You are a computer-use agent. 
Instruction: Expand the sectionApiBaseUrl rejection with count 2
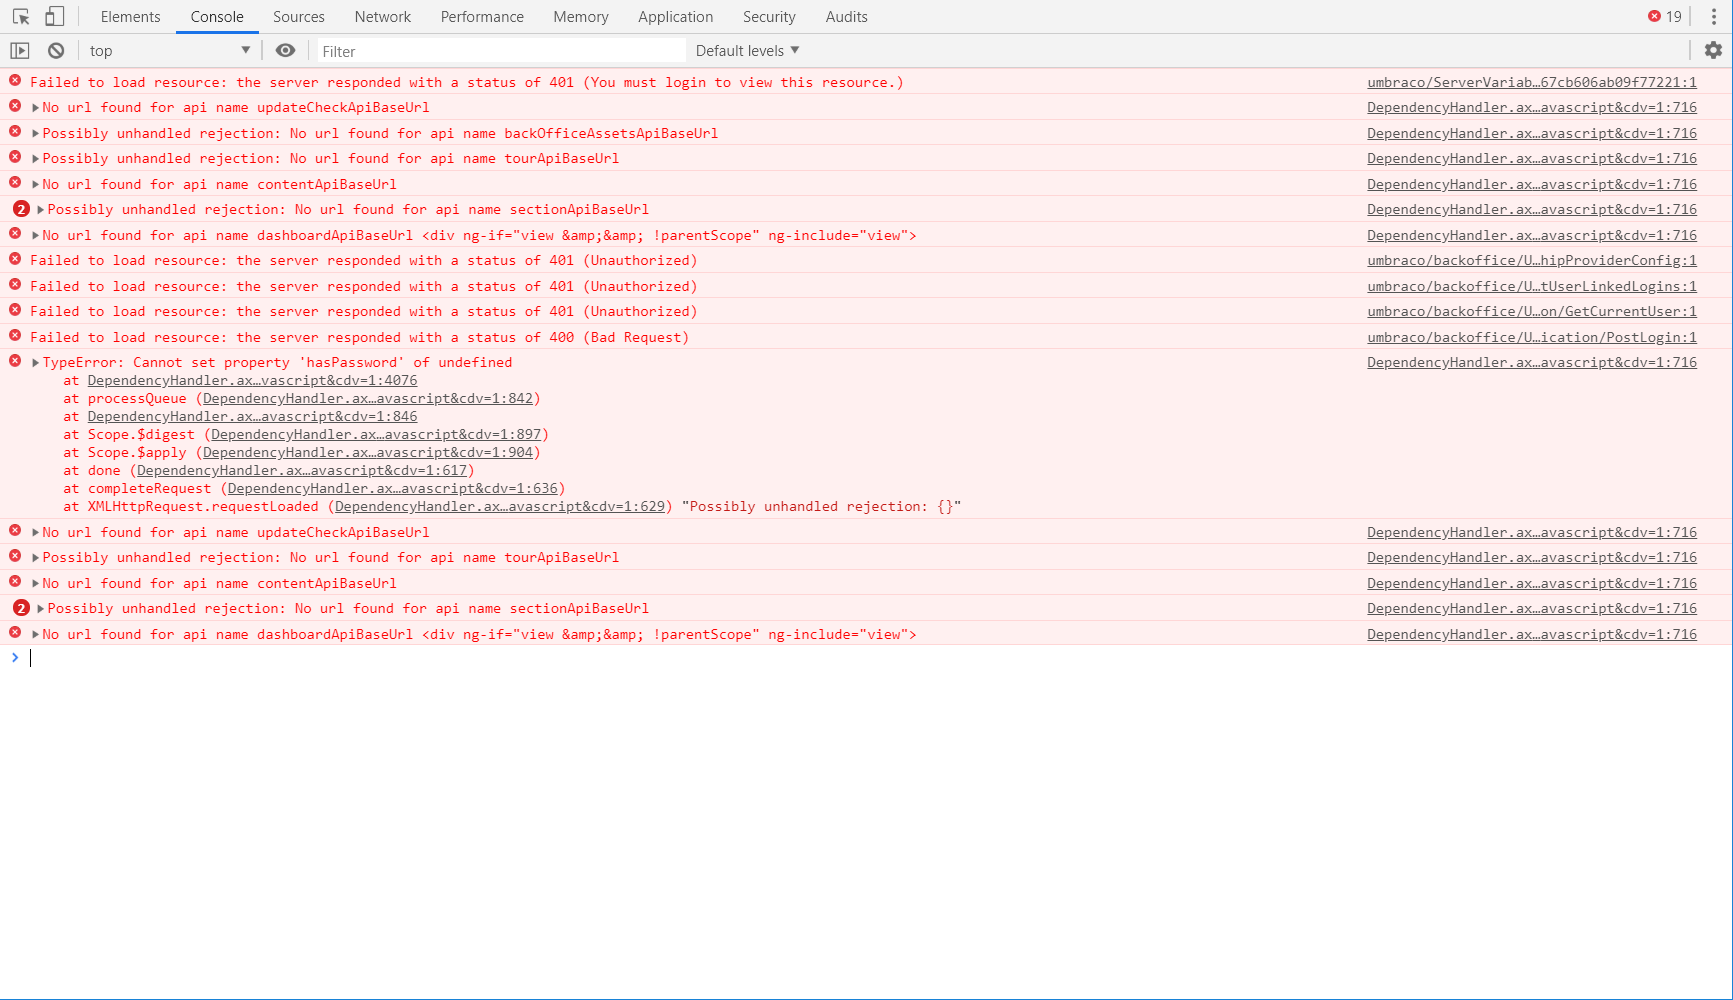click(38, 209)
